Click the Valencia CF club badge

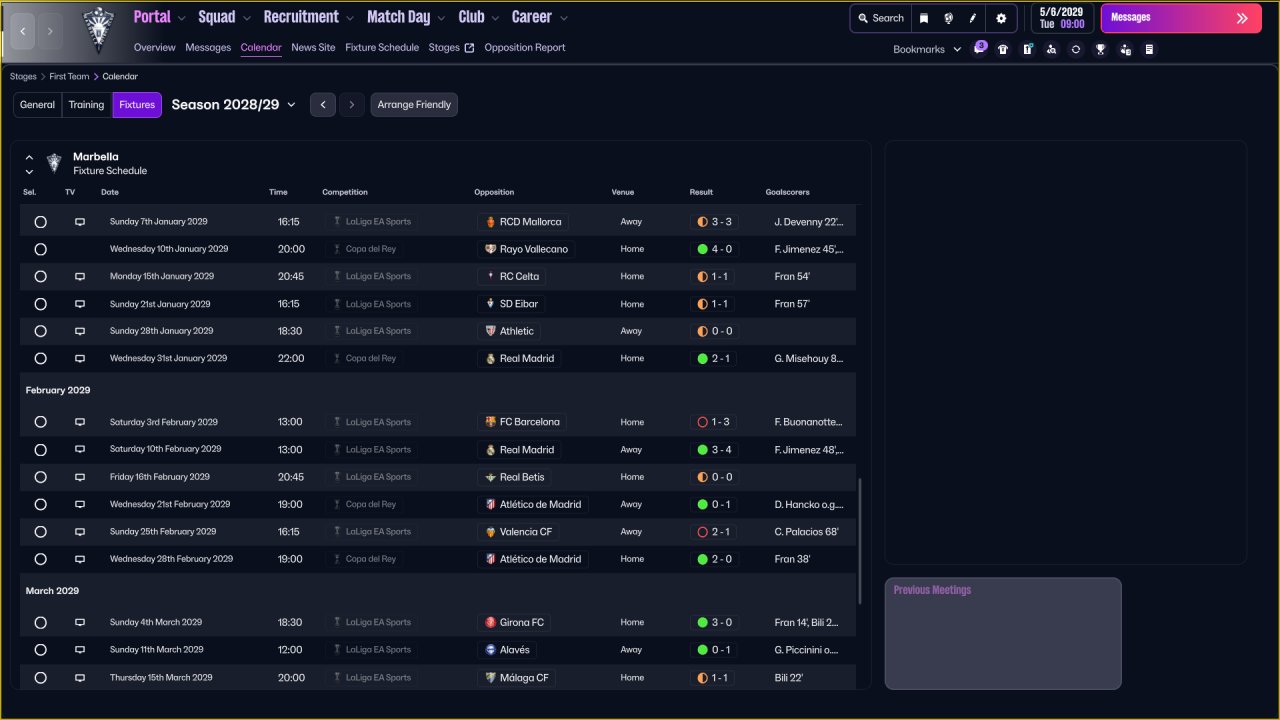pos(490,532)
